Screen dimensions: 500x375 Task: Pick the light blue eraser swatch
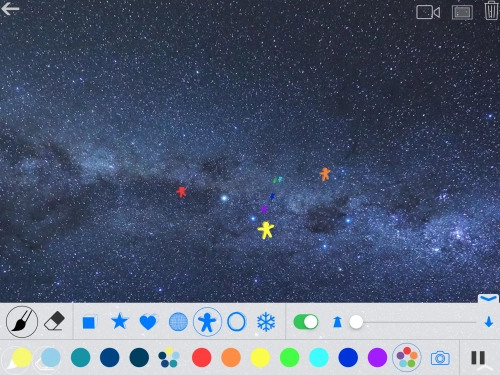coord(51,358)
